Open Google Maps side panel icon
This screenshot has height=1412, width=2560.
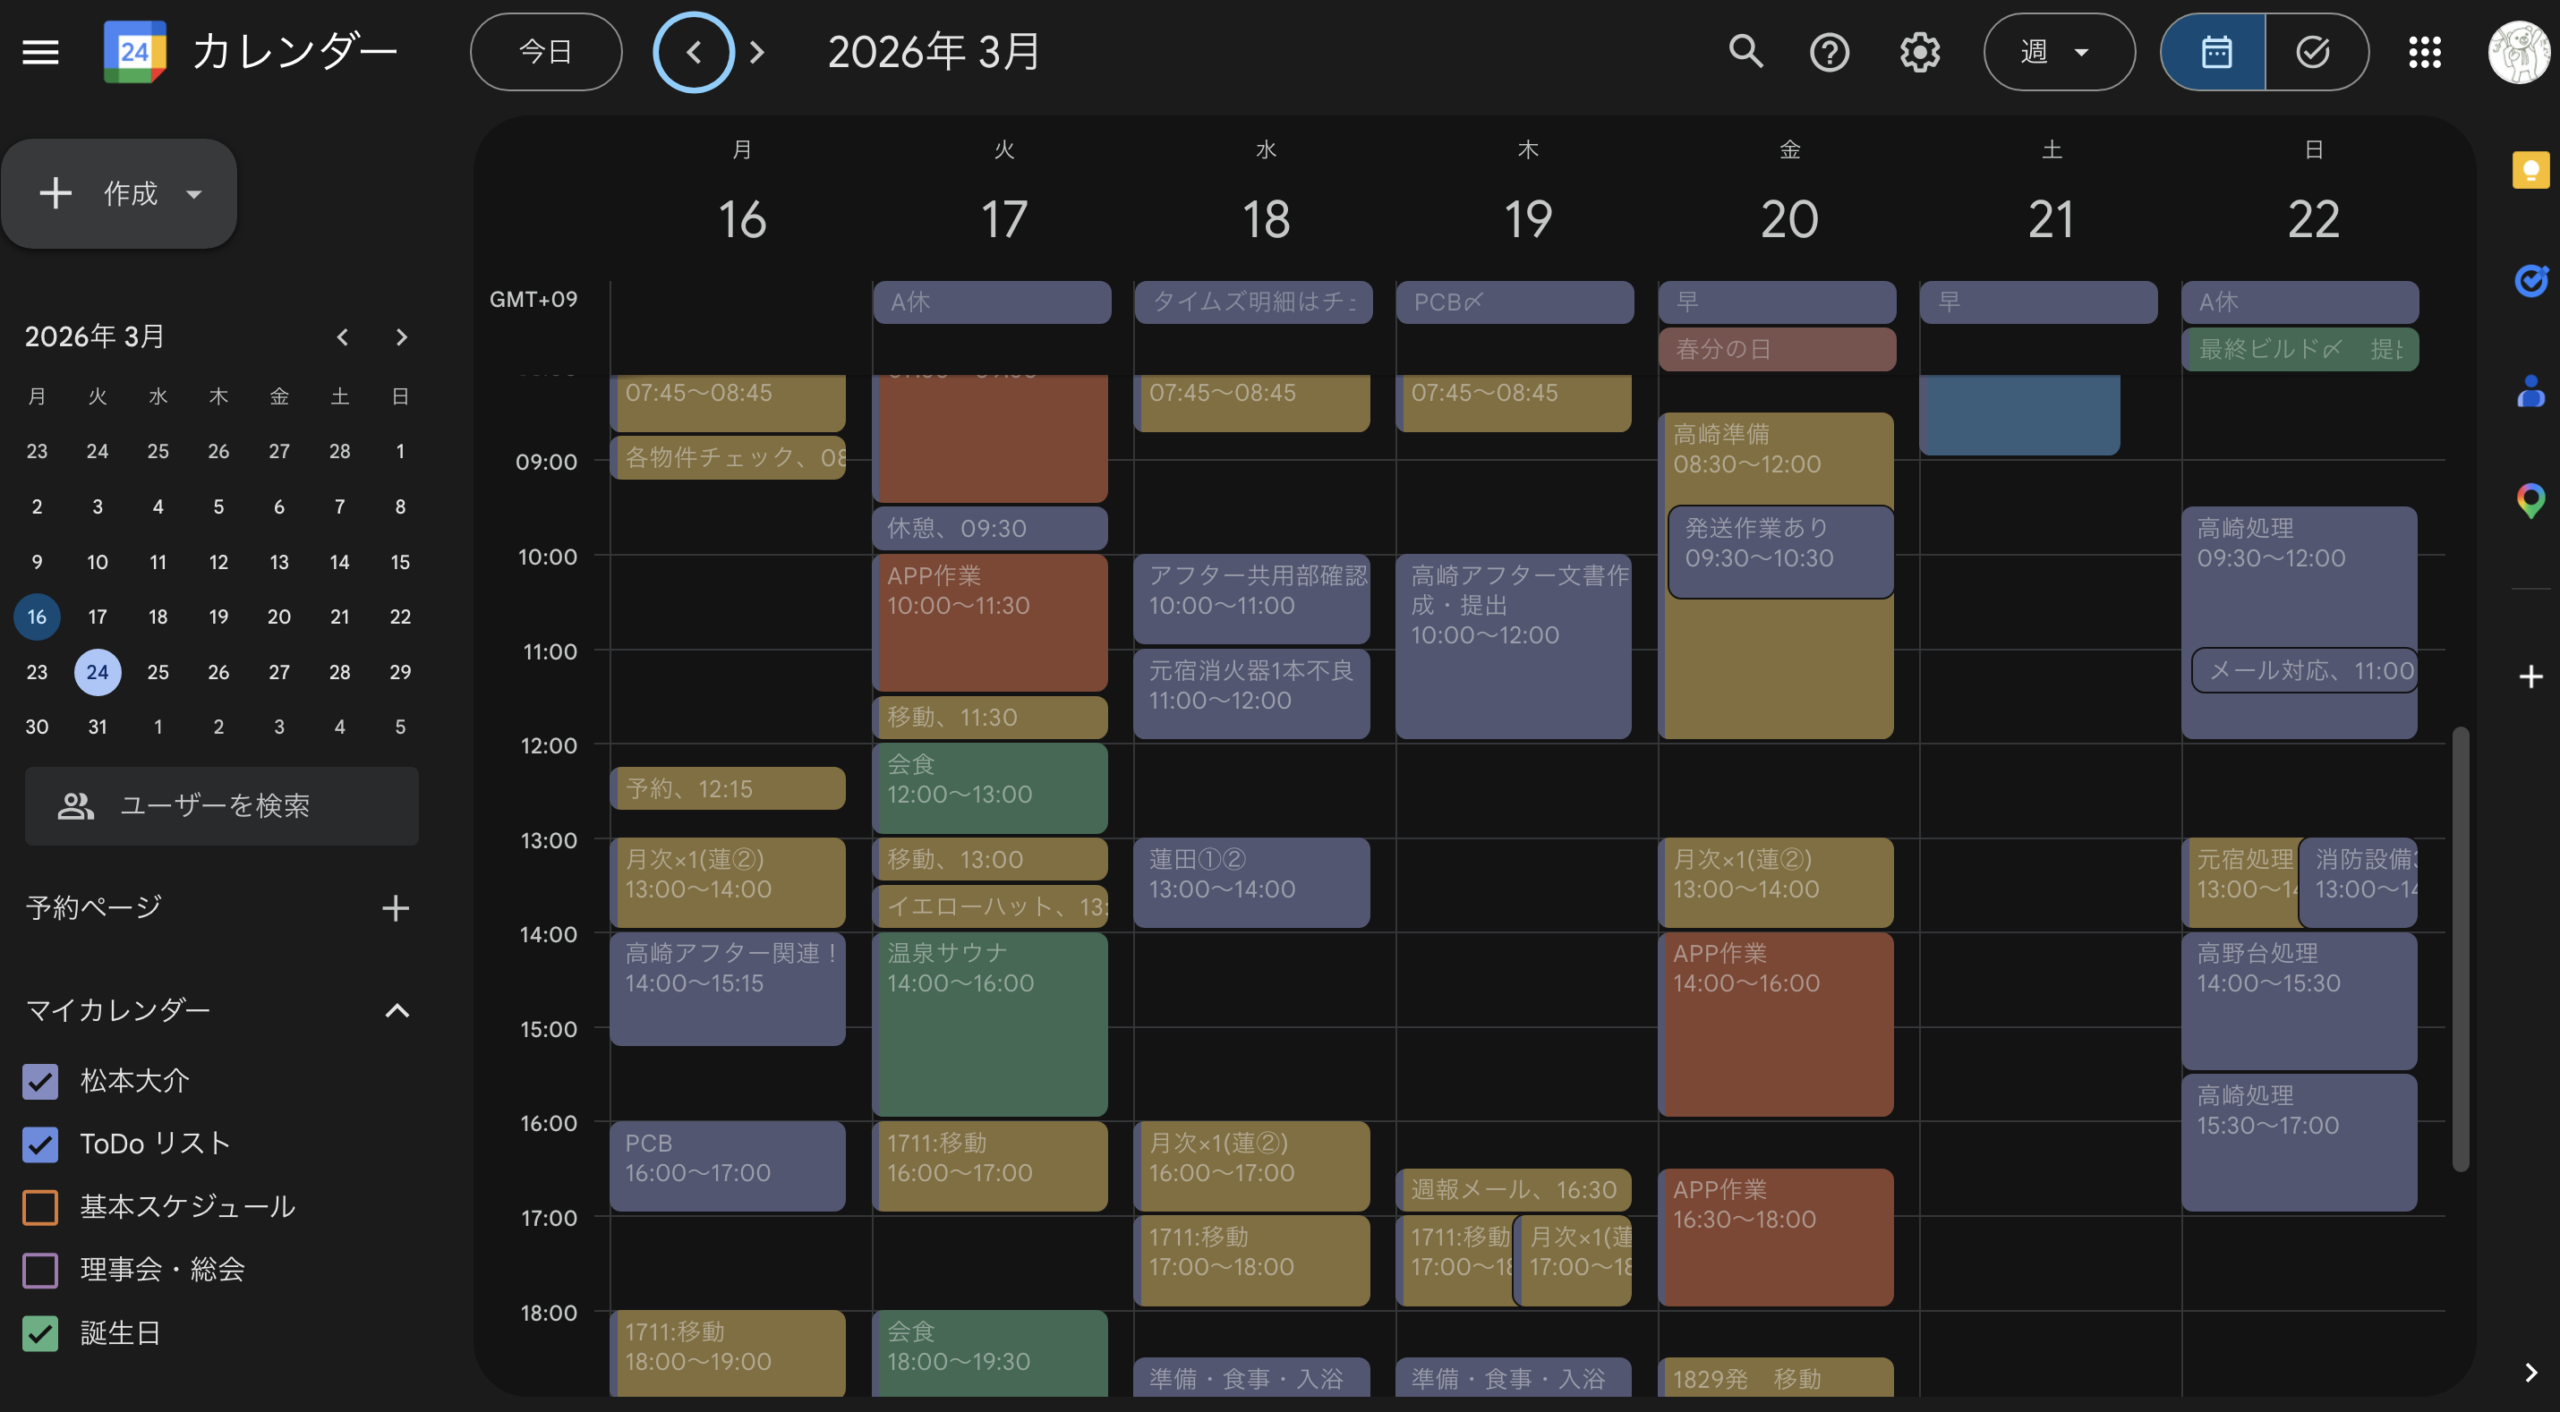point(2530,499)
